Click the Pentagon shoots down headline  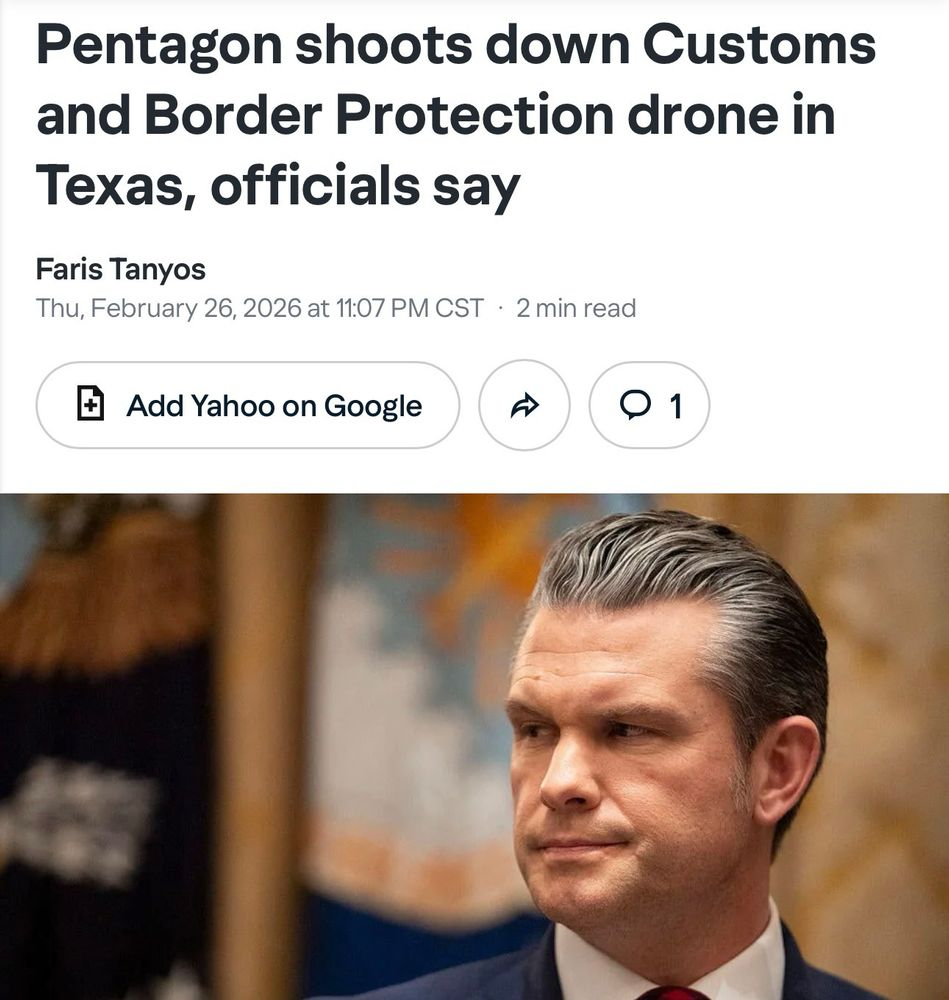coord(455,115)
